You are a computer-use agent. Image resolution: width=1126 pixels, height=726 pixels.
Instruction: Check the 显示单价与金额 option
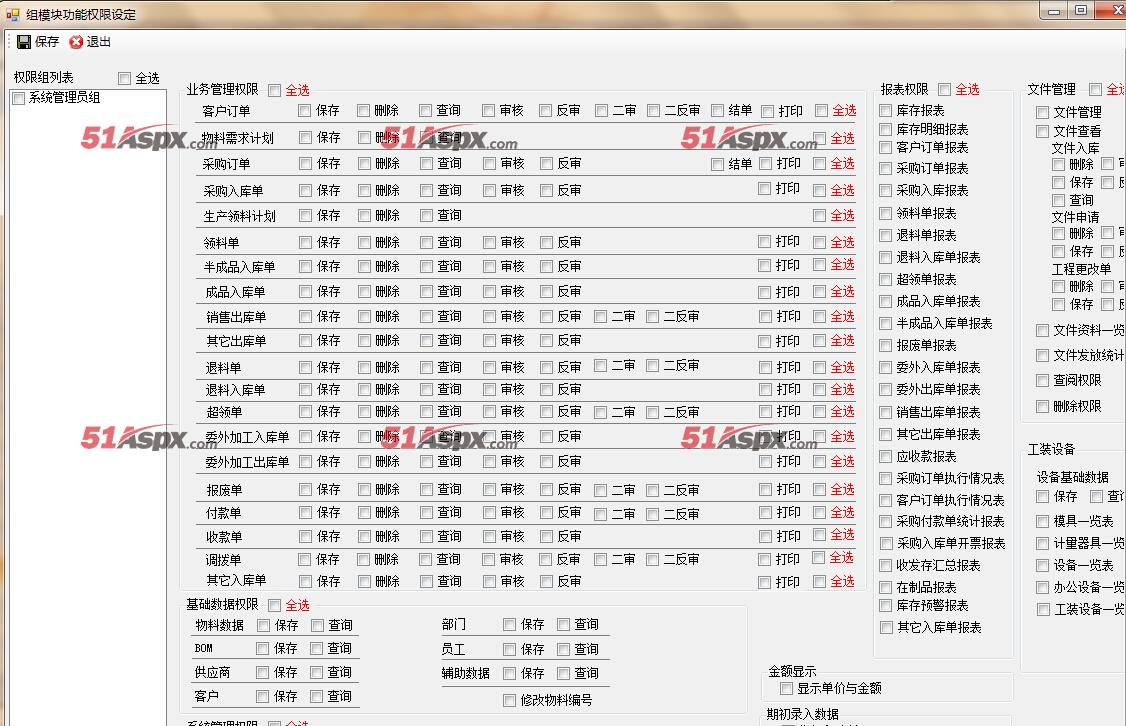(786, 689)
